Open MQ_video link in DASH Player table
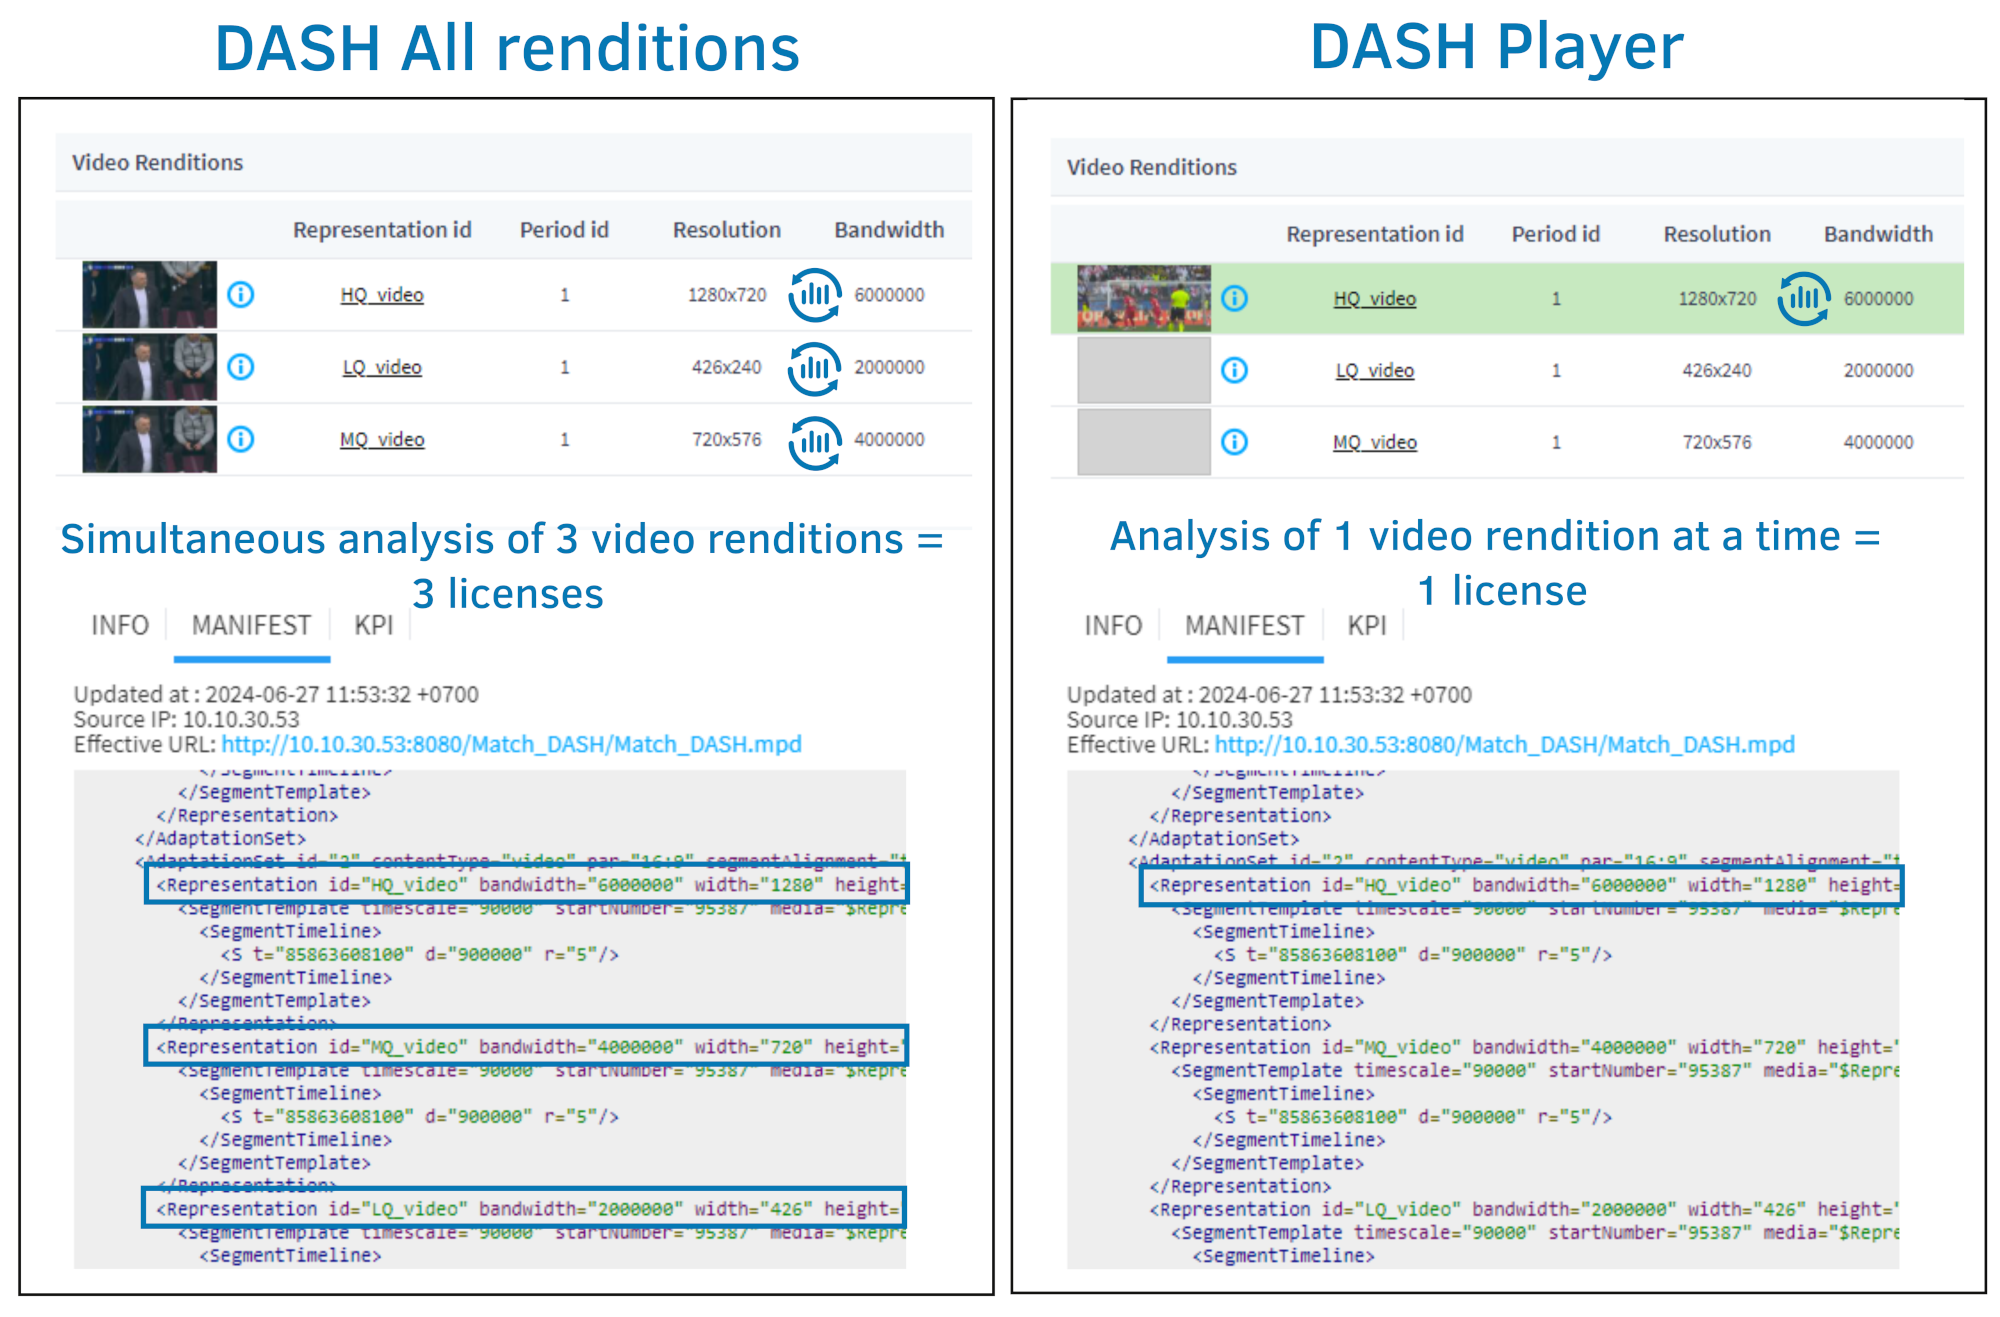The image size is (2000, 1317). coord(1375,442)
